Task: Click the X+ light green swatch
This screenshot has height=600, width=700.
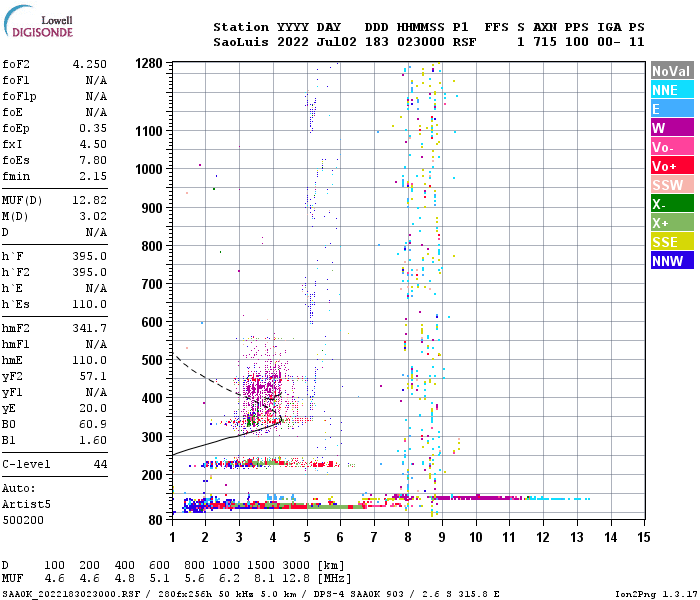Action: click(672, 223)
